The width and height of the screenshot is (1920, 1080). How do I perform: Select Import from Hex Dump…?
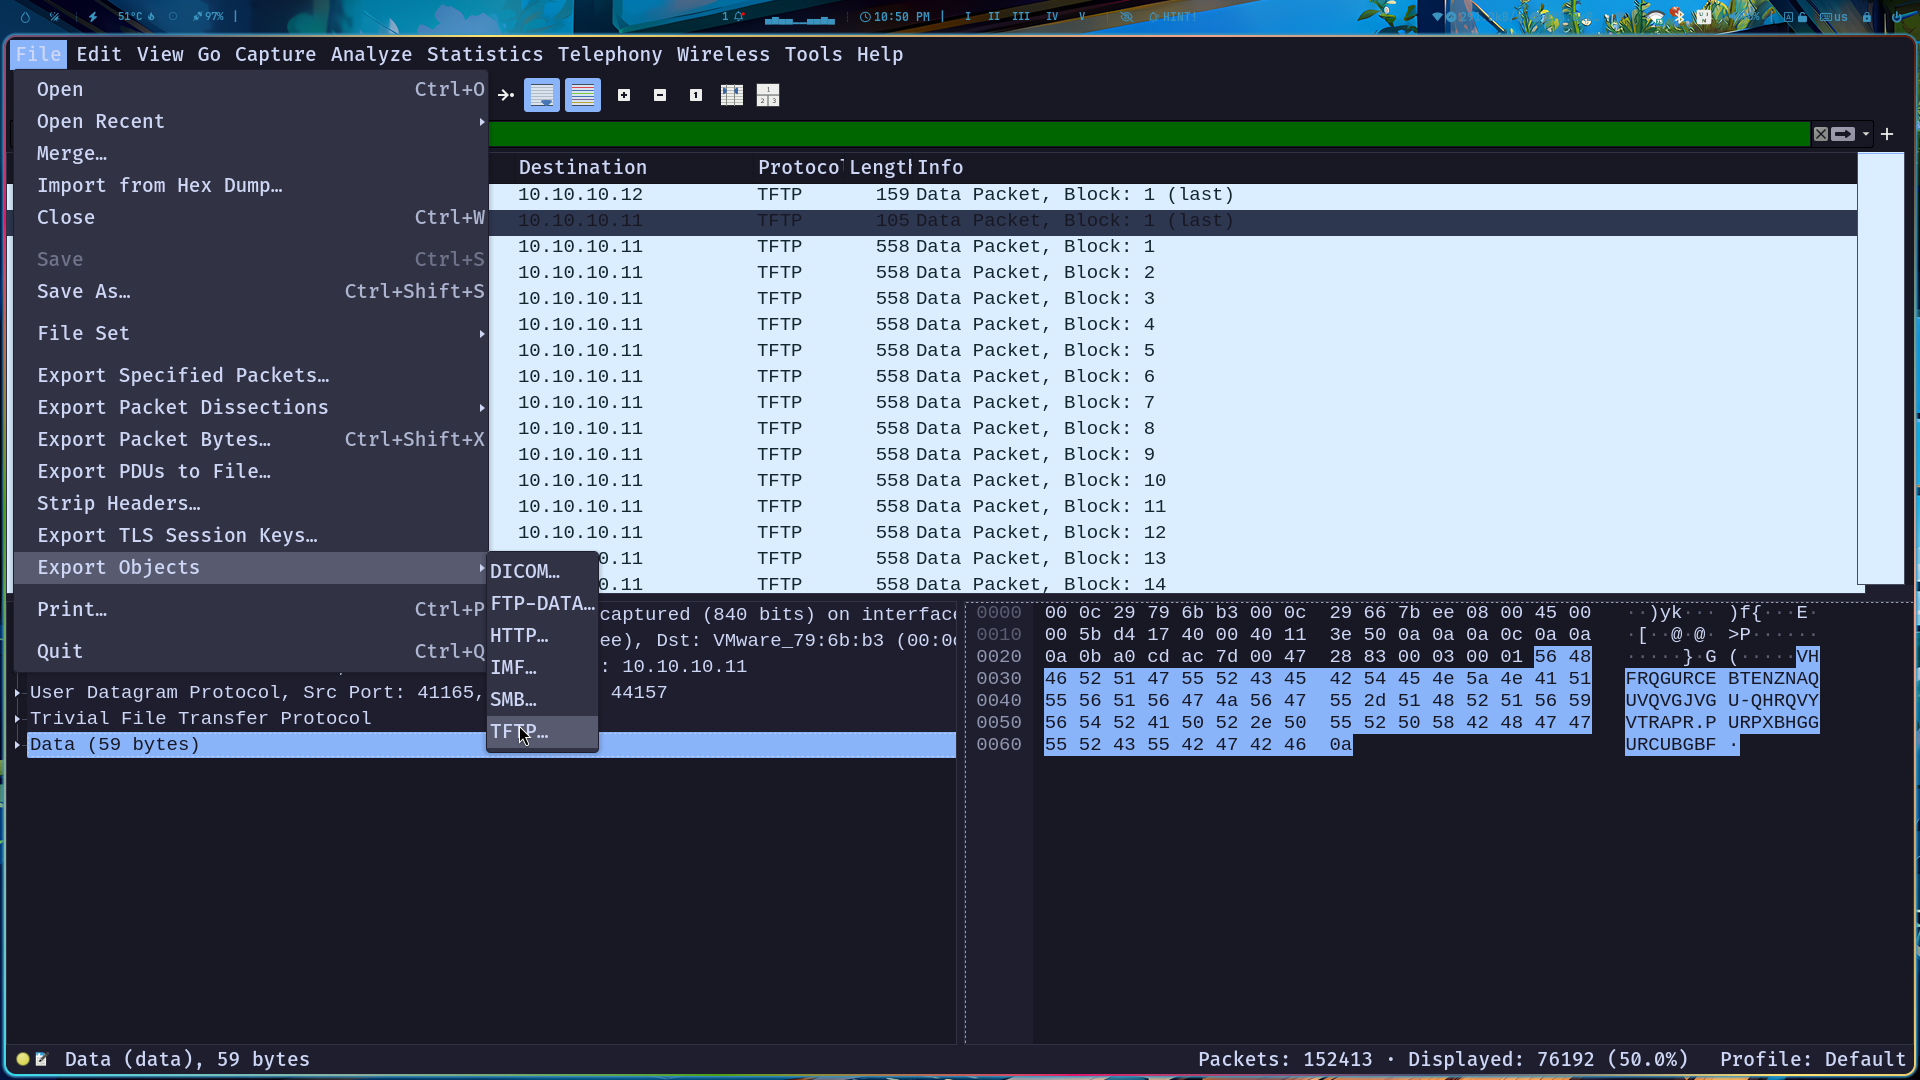coord(251,185)
